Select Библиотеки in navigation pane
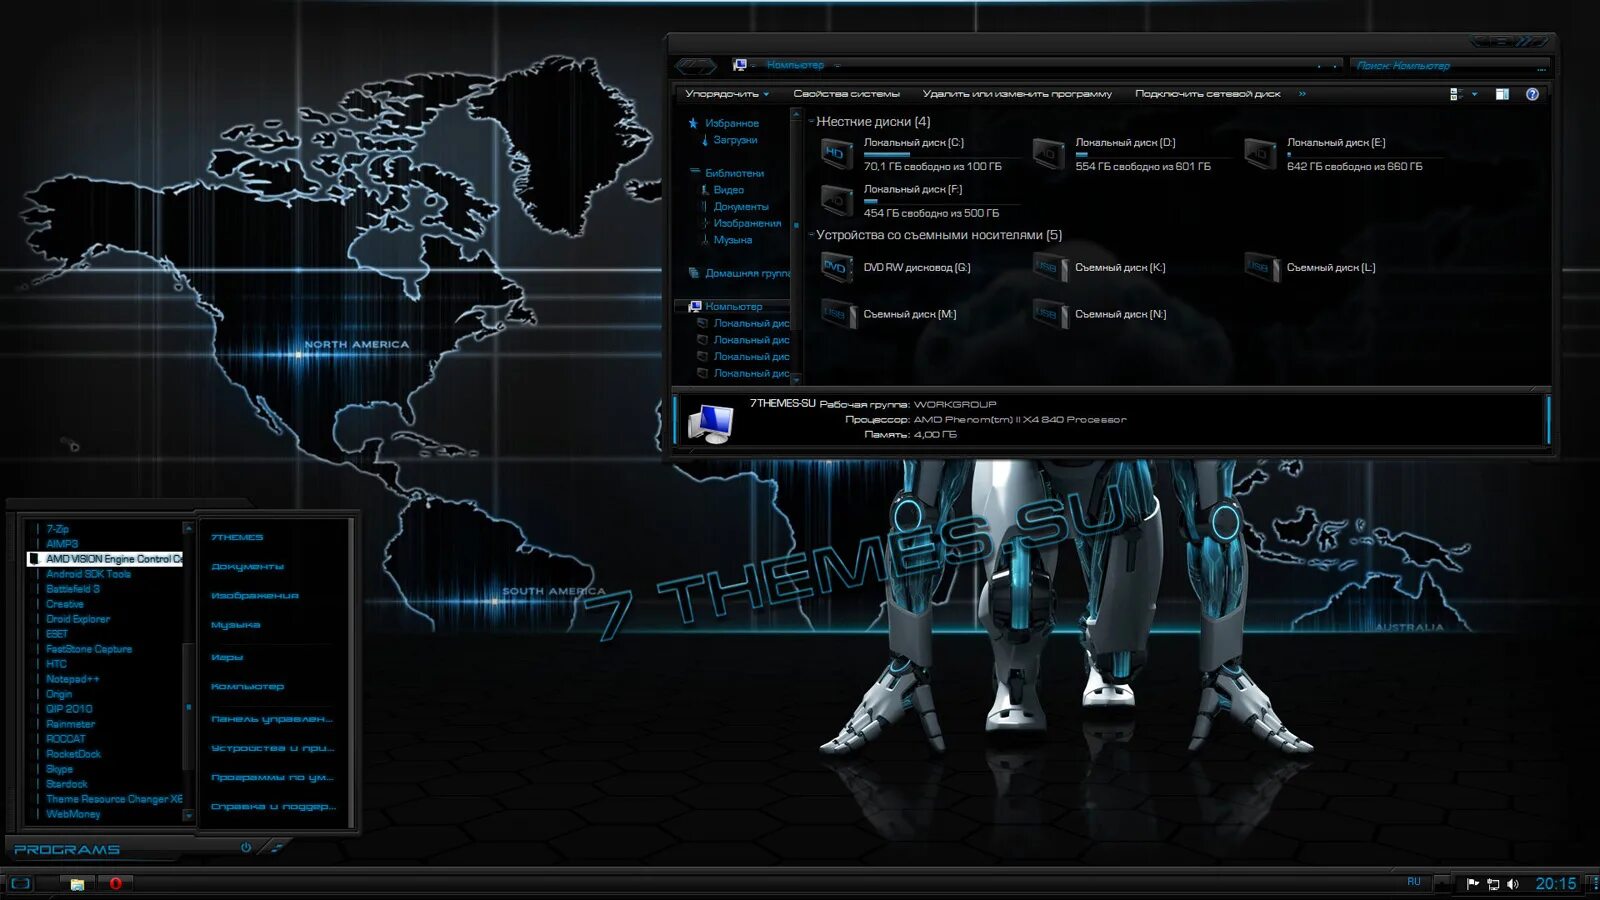 pos(734,173)
